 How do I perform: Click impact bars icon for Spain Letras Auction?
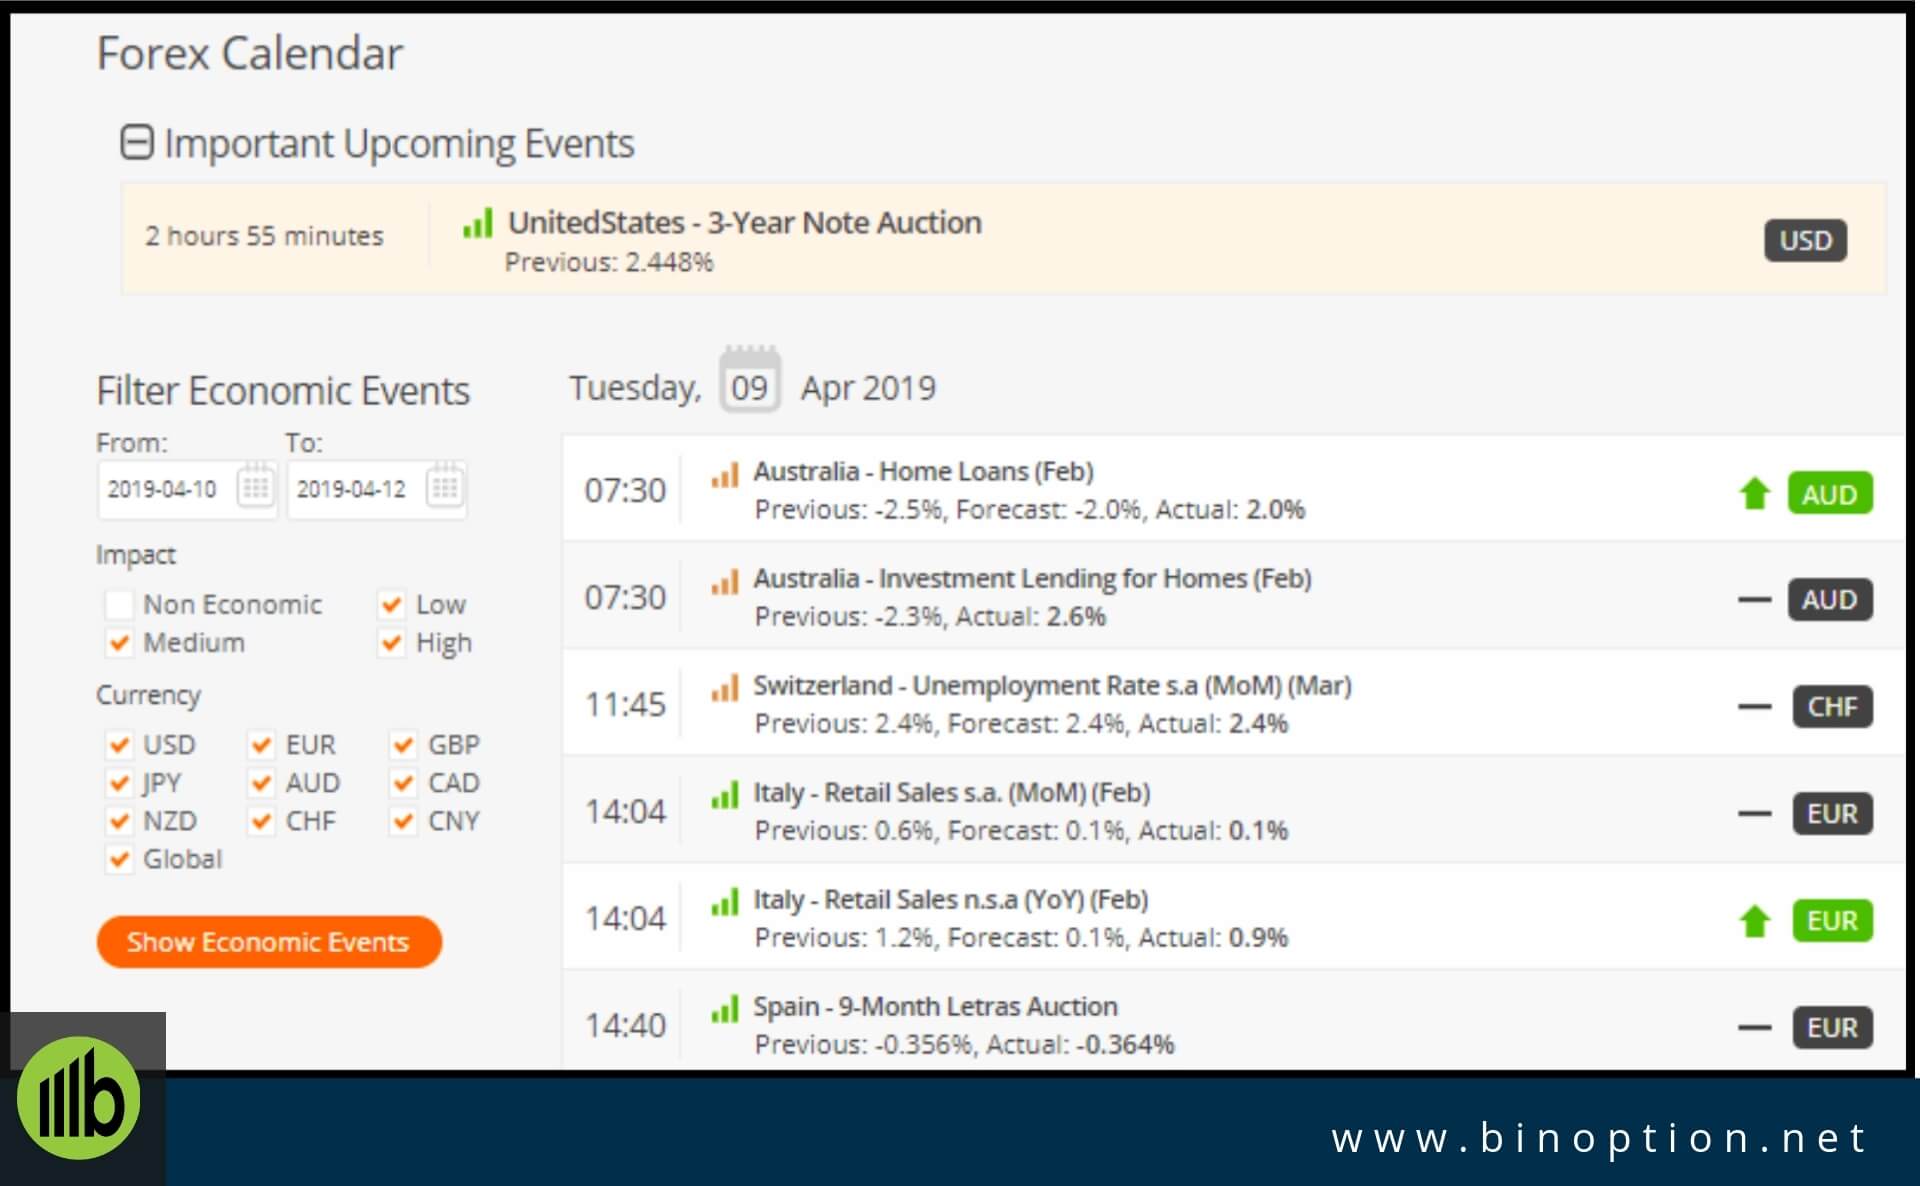725,1009
